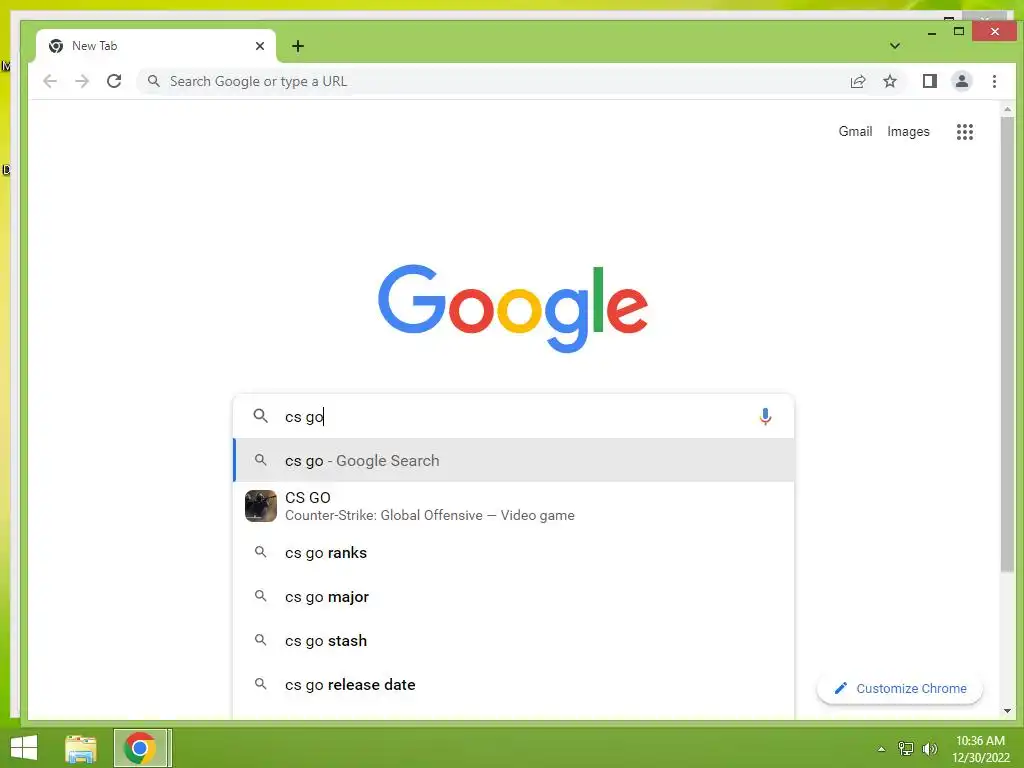Click the search icon inside the address bar
The image size is (1024, 768).
tap(153, 81)
